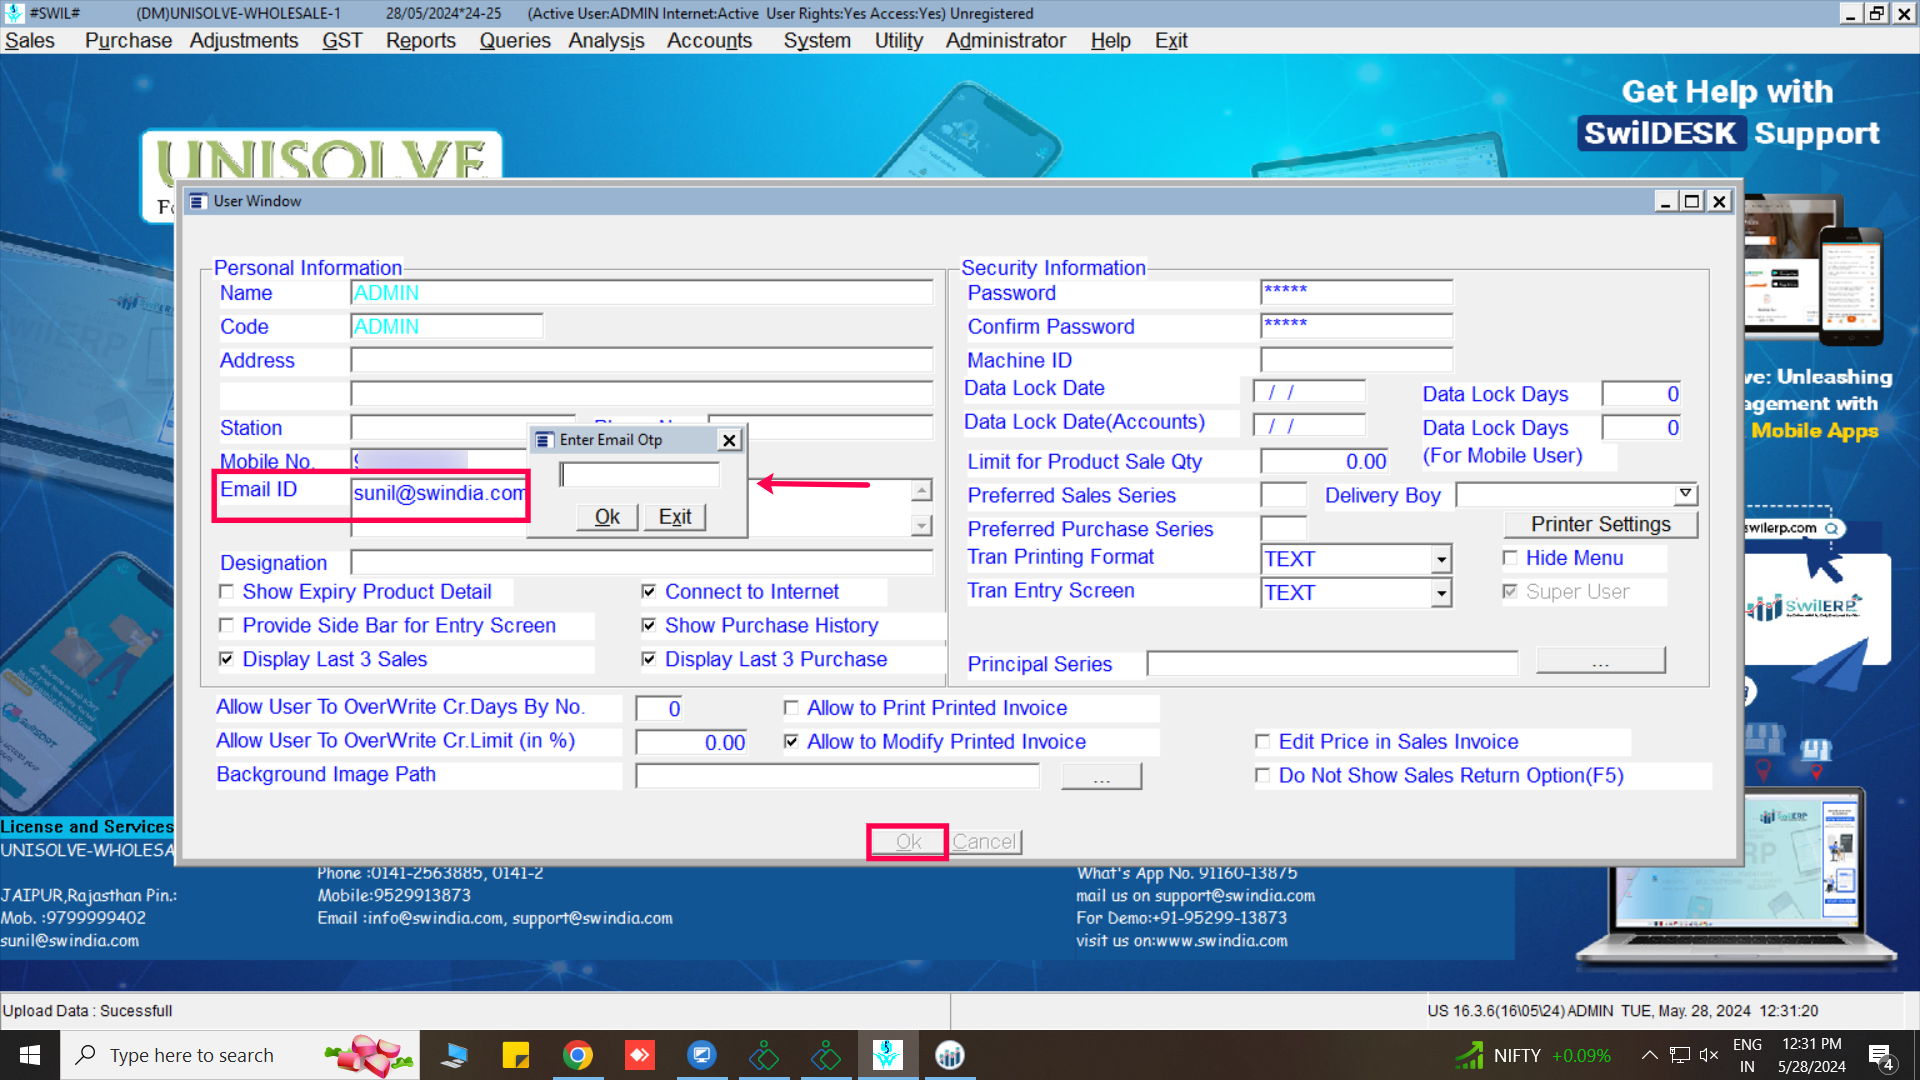The height and width of the screenshot is (1080, 1920).
Task: Click the scroll down arrow beside Email field
Action: pyautogui.click(x=922, y=525)
